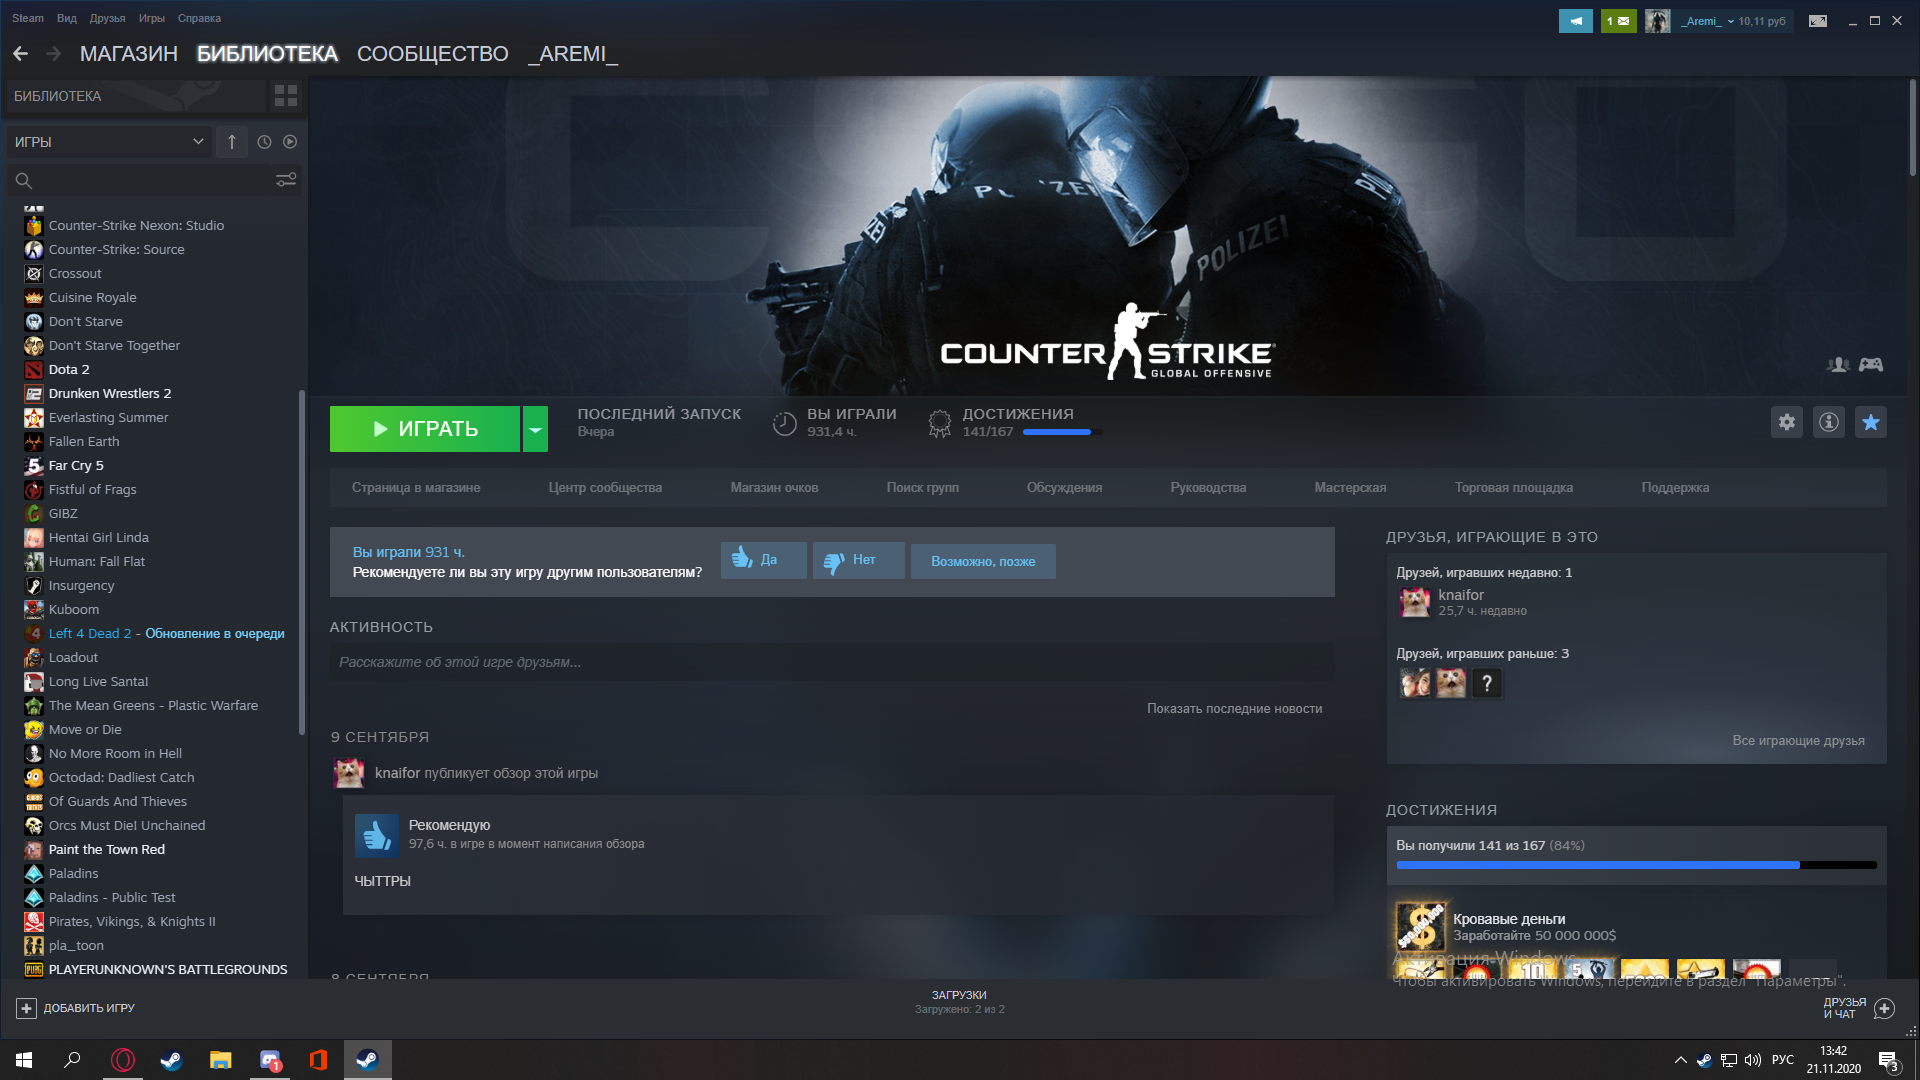Open the Друзья menu
The image size is (1920, 1080).
click(107, 18)
